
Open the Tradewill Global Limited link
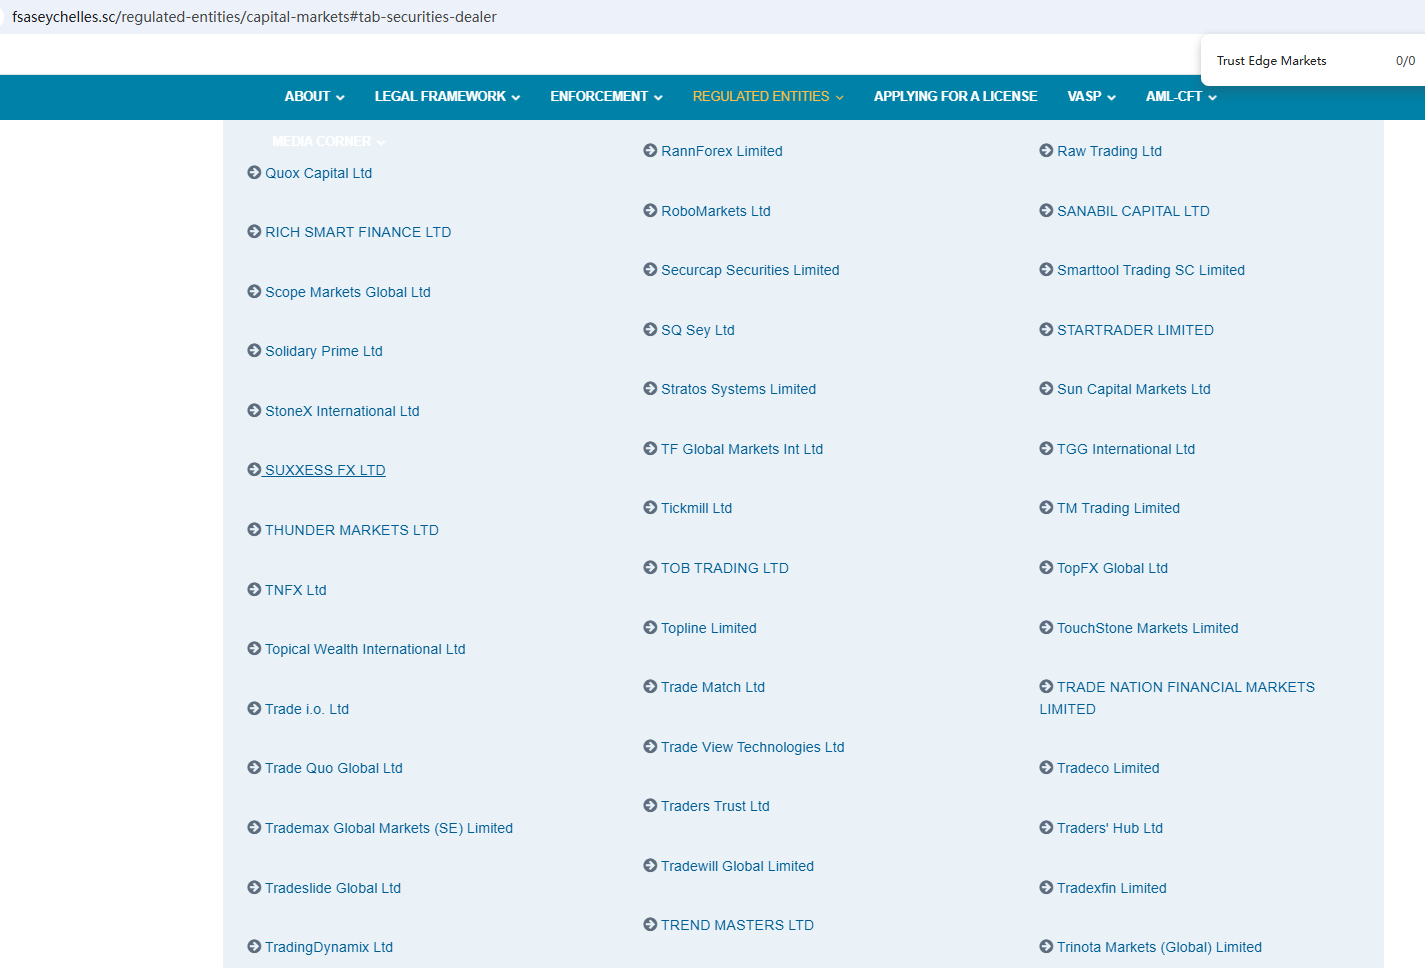737,866
